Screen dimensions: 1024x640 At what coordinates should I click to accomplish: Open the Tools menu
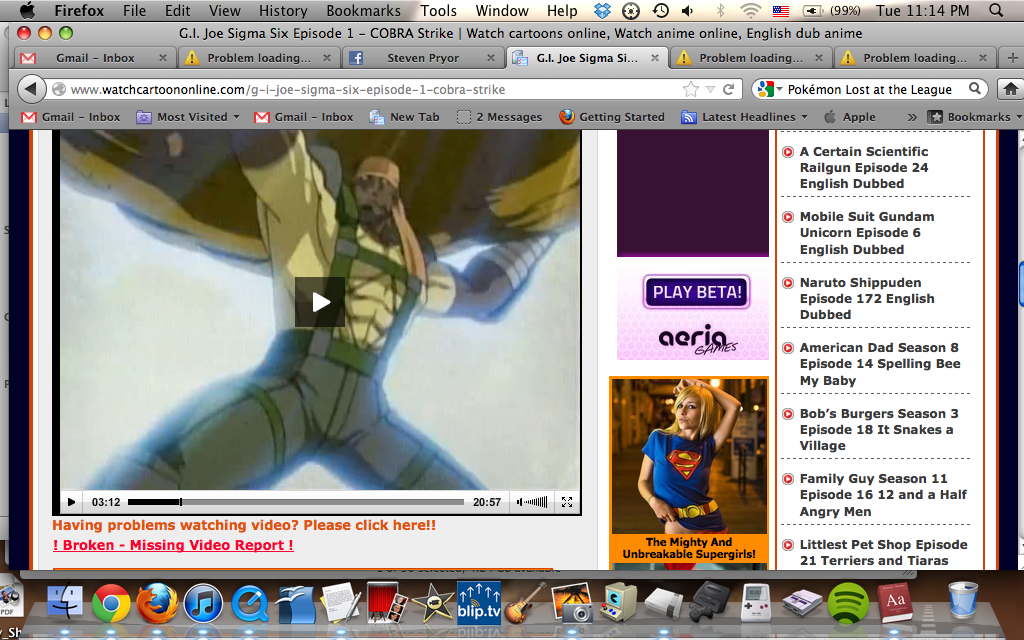coord(438,10)
